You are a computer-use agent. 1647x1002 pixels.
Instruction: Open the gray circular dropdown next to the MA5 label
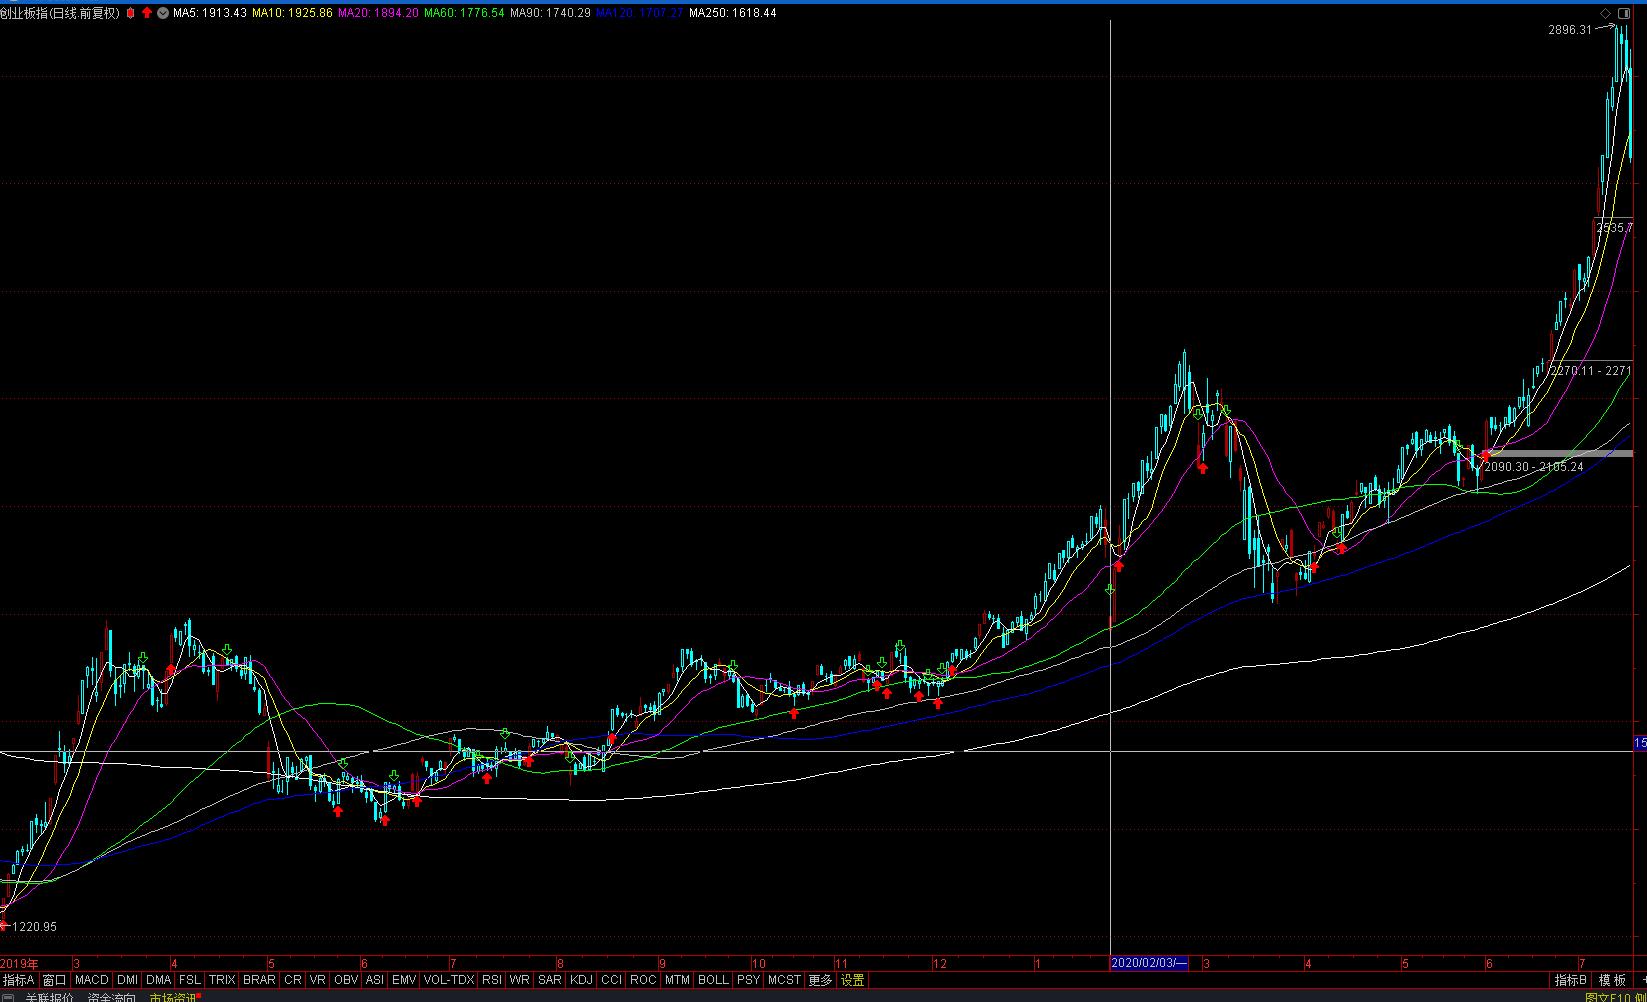point(162,13)
